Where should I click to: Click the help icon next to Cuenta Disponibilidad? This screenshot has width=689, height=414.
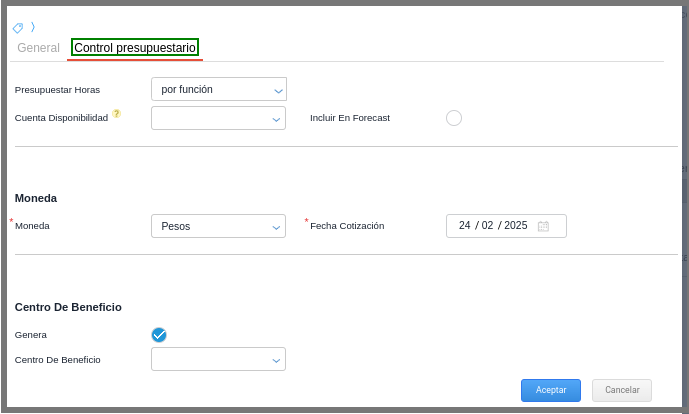(116, 114)
